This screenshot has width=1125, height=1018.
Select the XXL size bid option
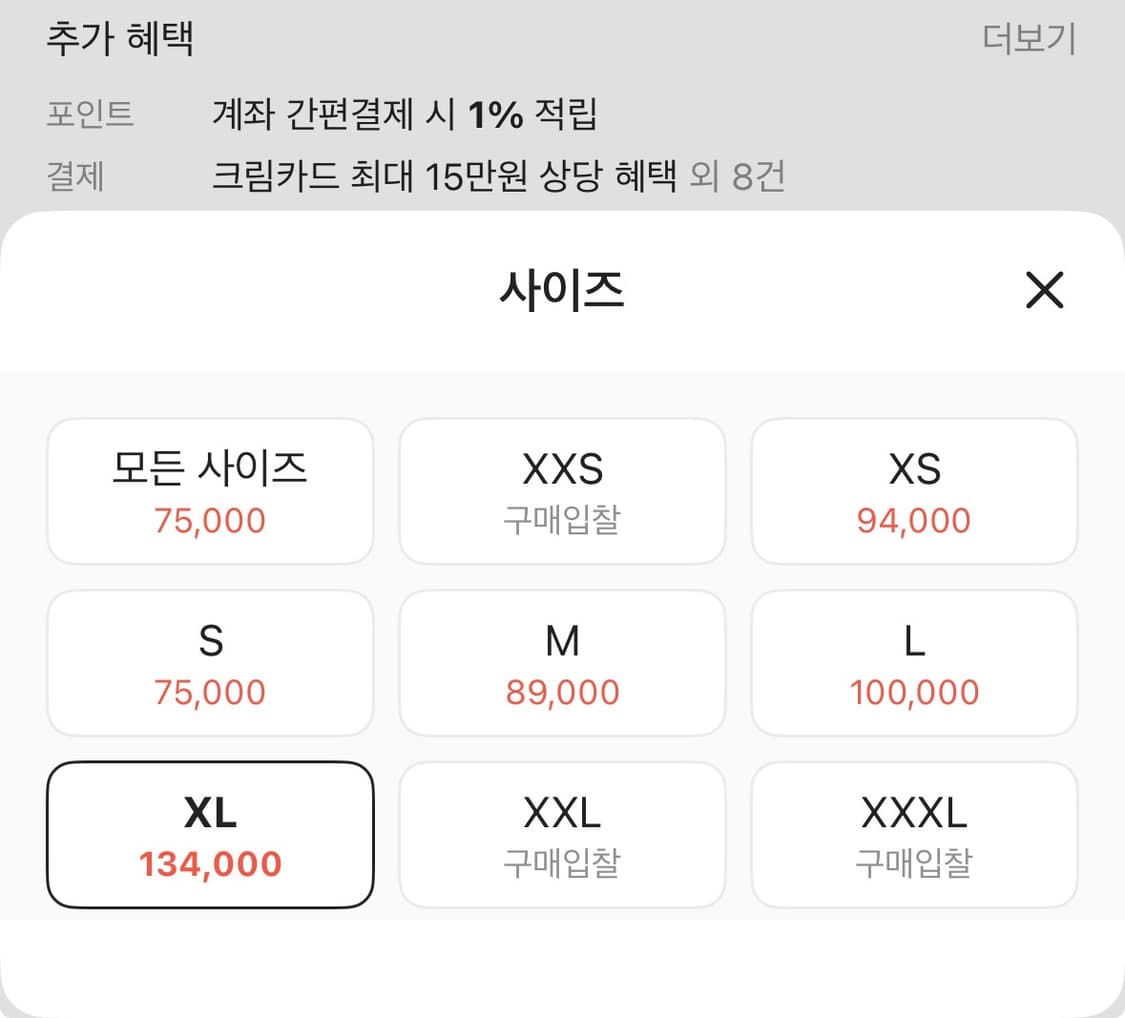pyautogui.click(x=562, y=835)
